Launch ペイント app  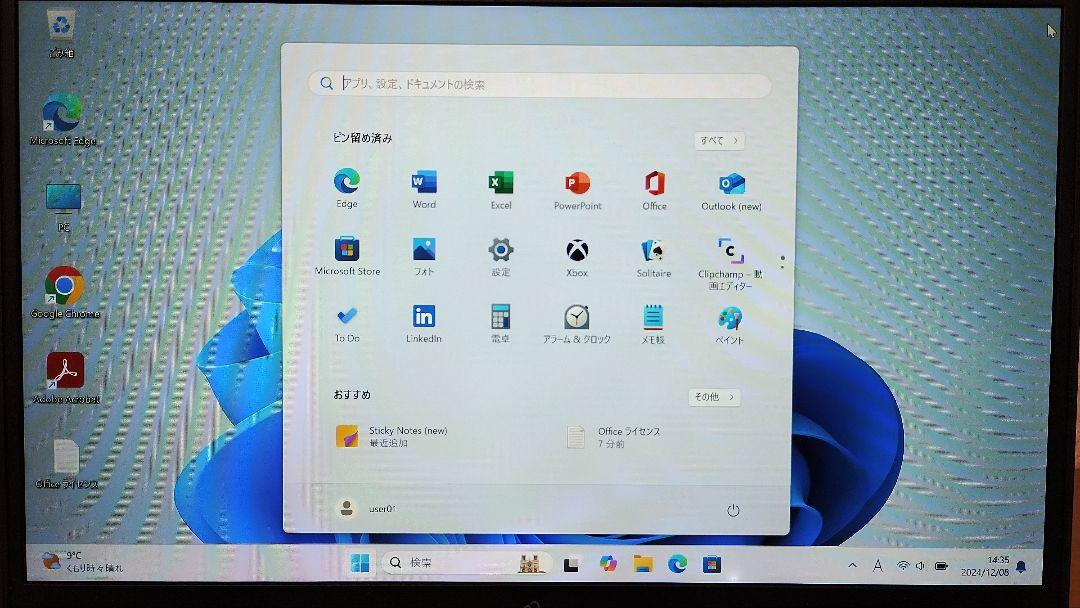click(x=729, y=325)
